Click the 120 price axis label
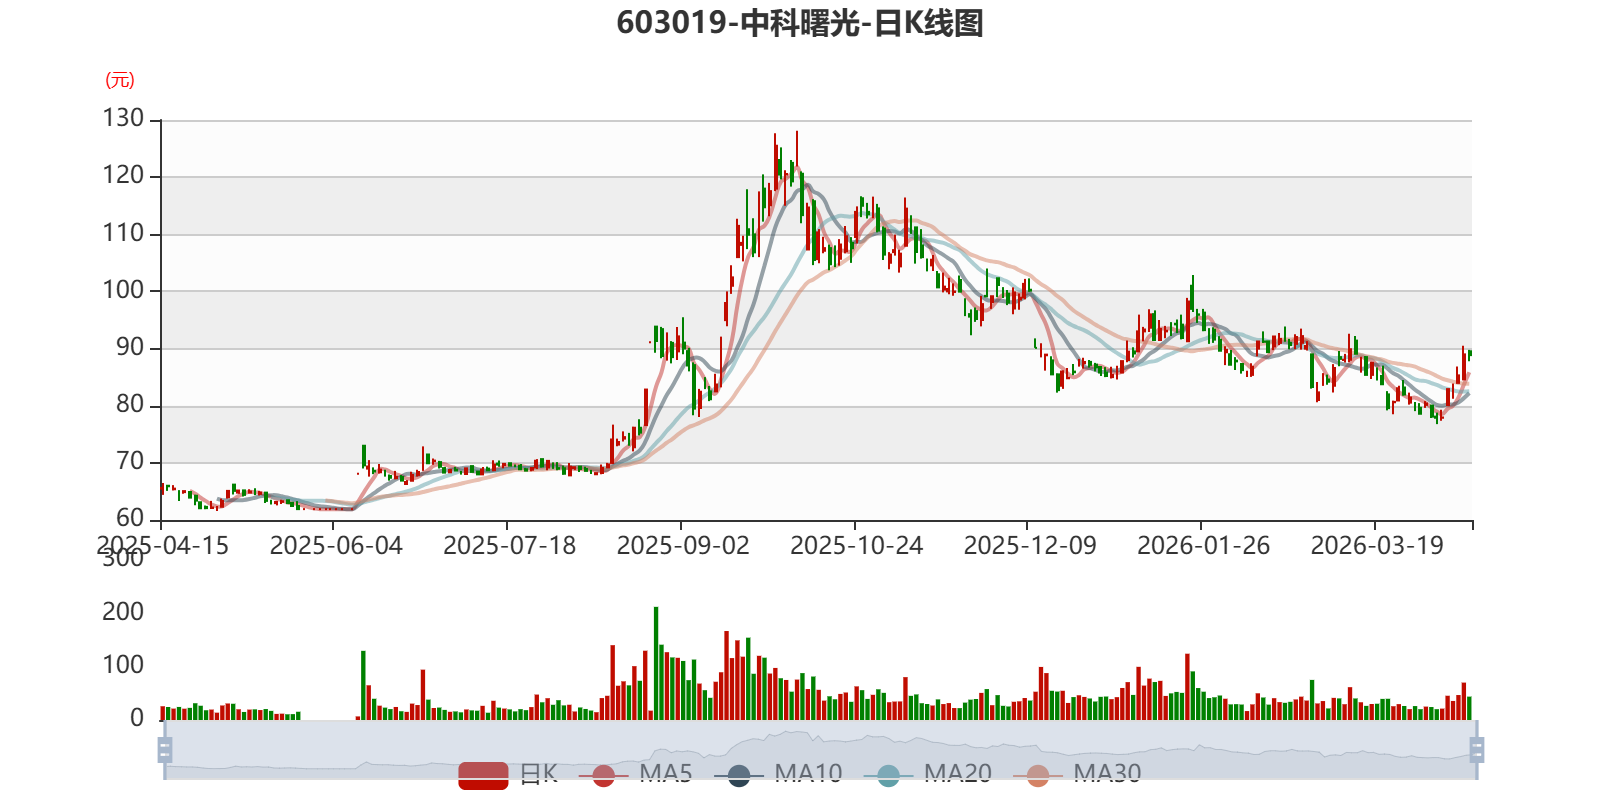The height and width of the screenshot is (800, 1600). [x=123, y=175]
